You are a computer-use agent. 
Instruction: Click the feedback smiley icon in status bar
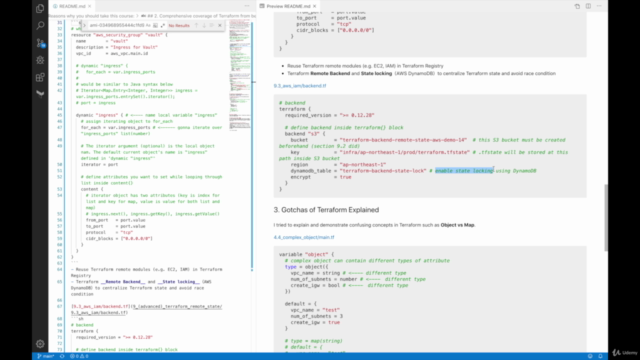(590, 356)
